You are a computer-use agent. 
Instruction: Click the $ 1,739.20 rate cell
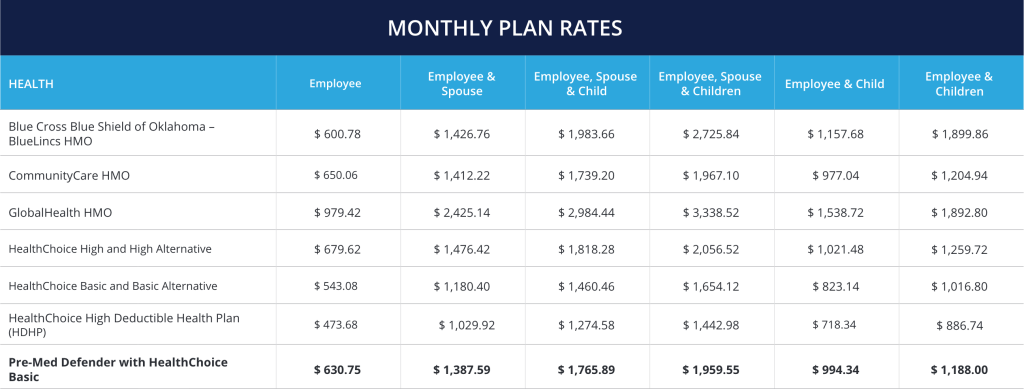[586, 175]
